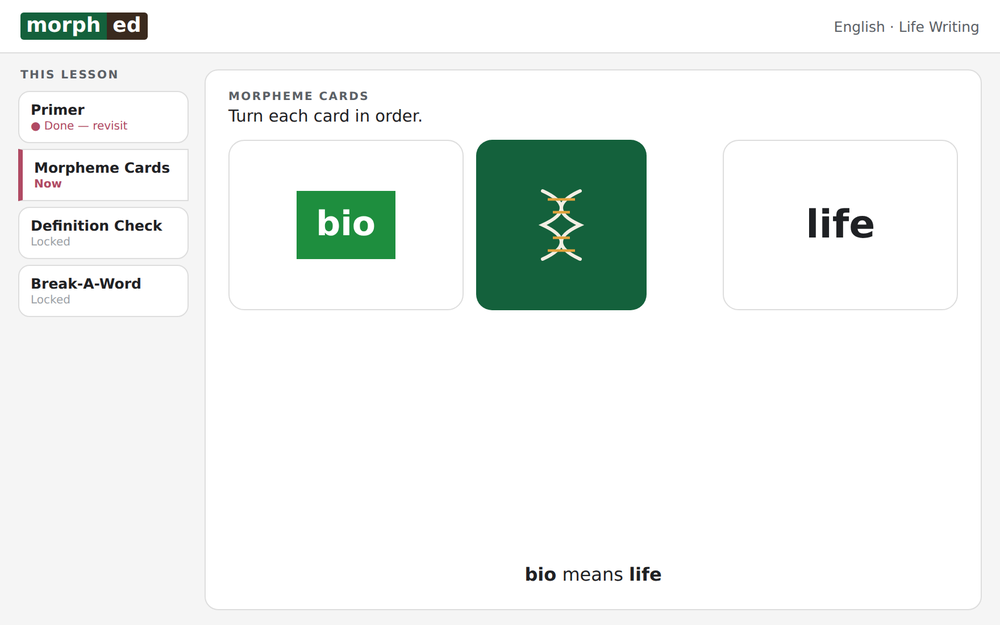Open the Morpheme Cards step
The width and height of the screenshot is (1000, 625).
click(103, 175)
